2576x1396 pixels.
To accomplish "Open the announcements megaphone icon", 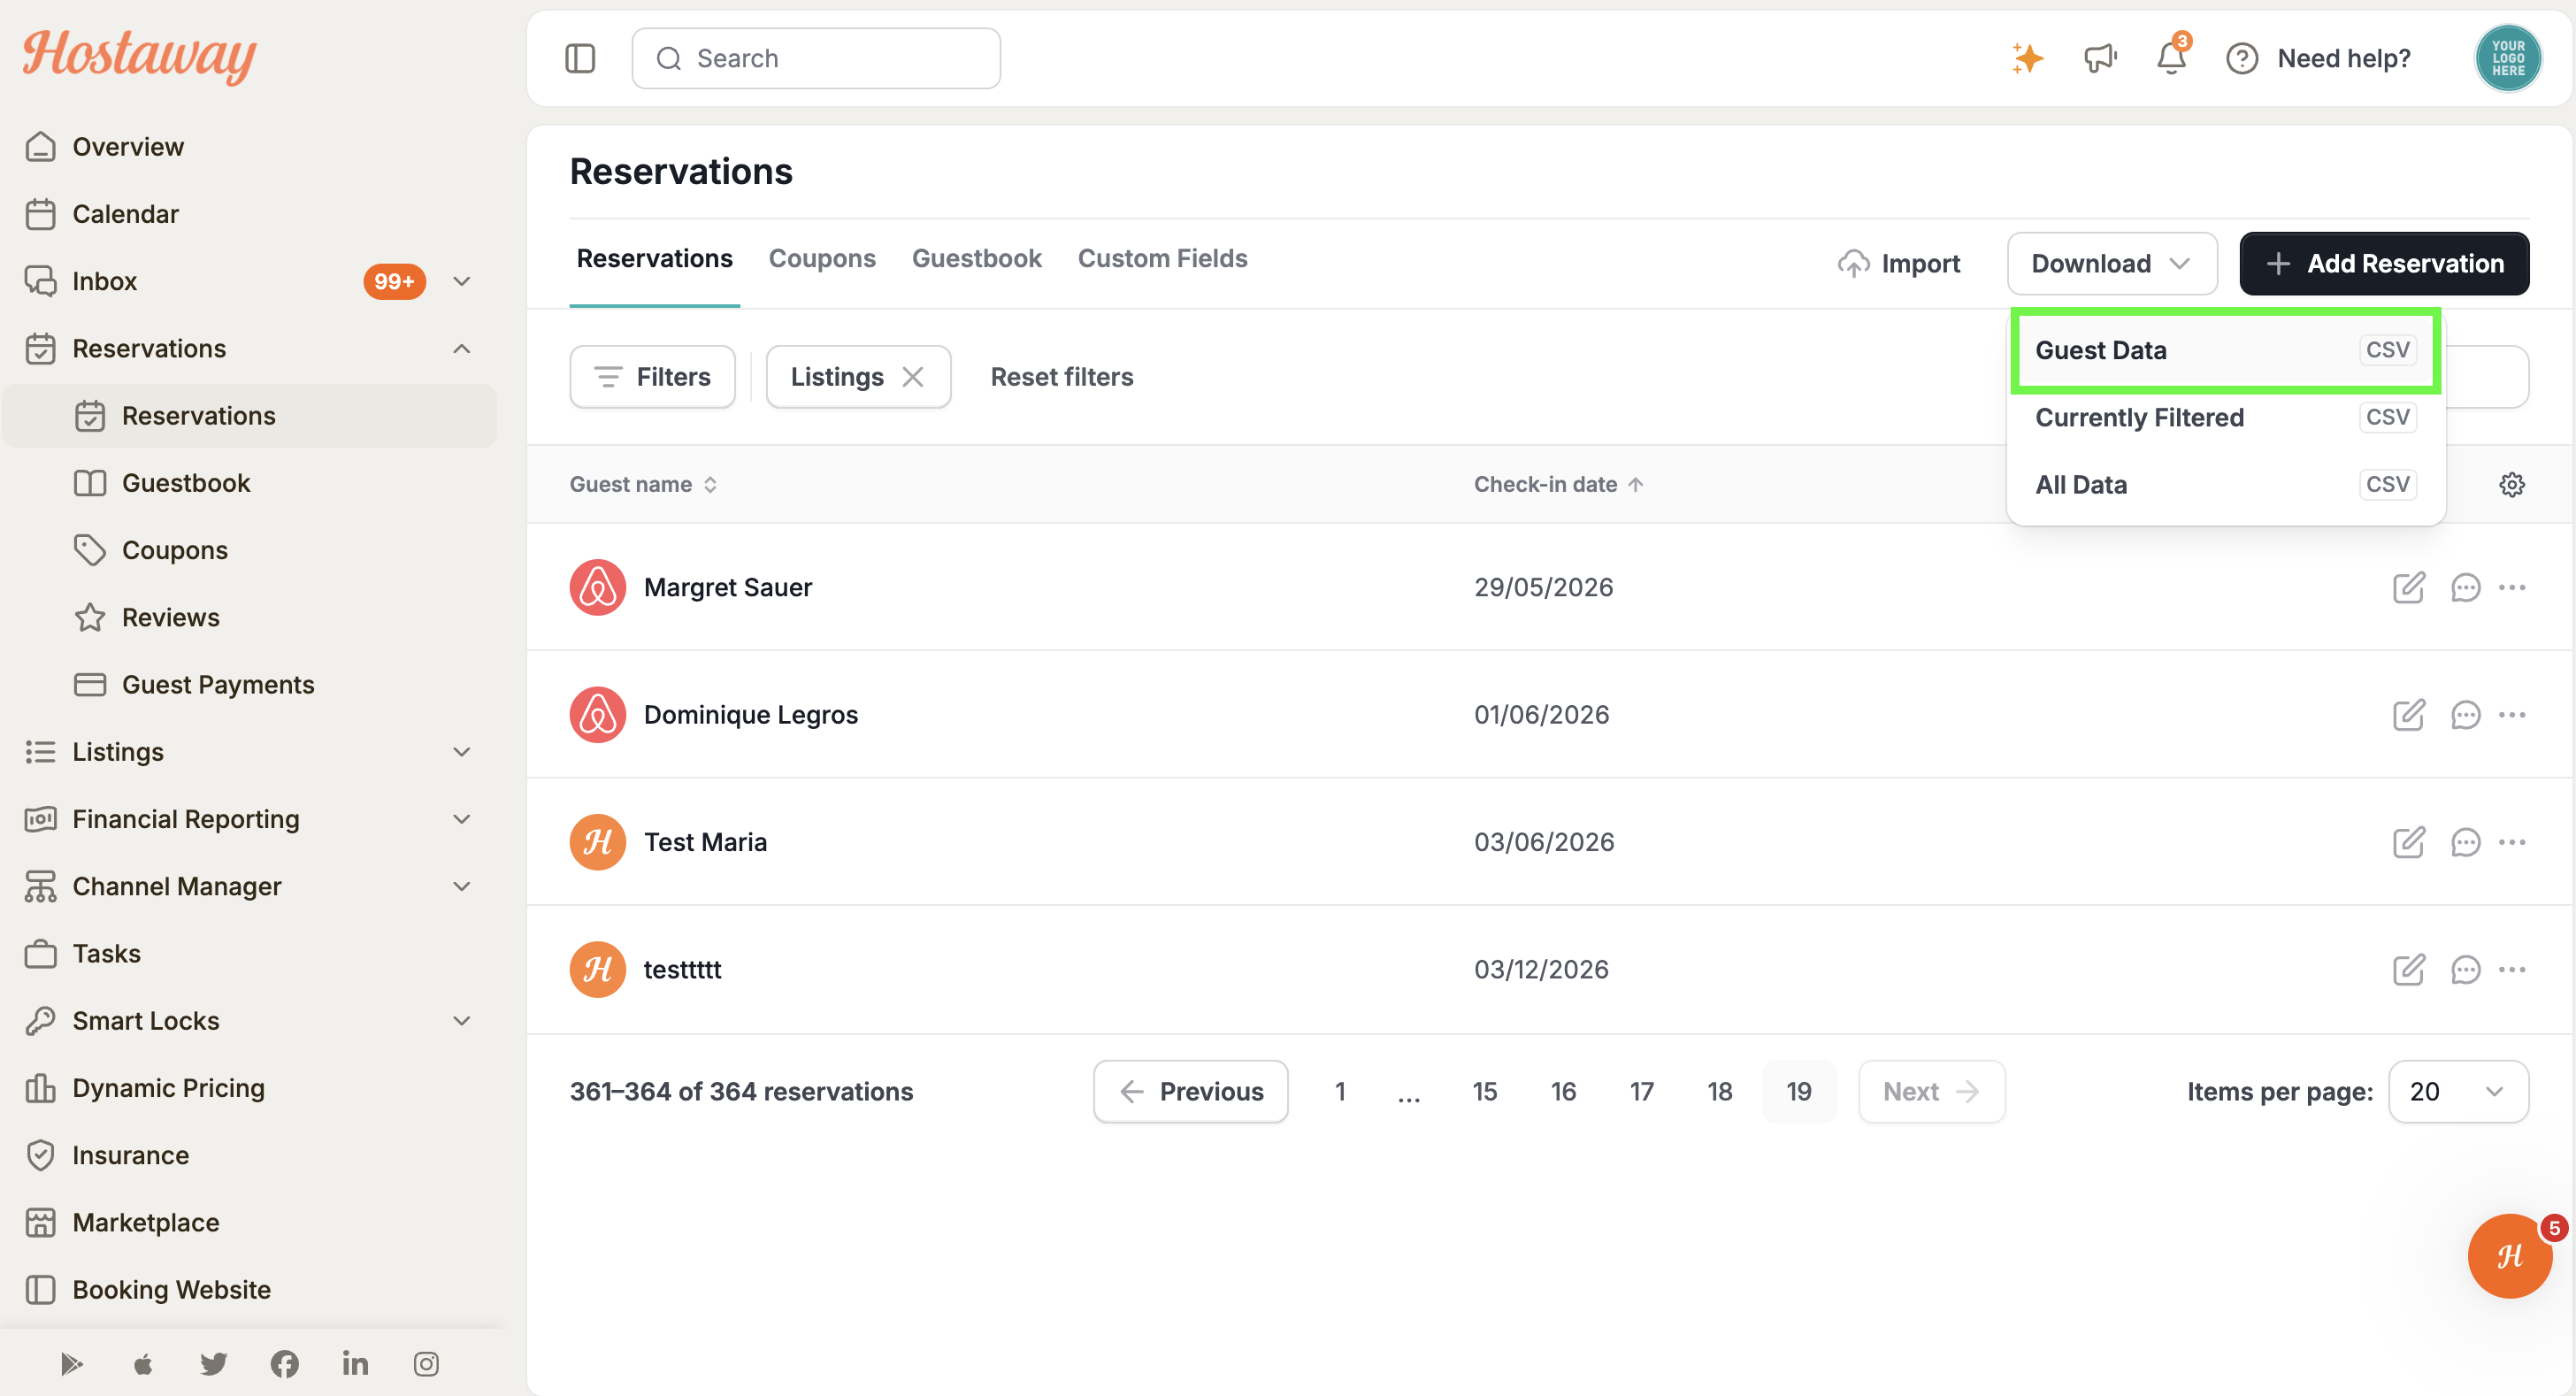I will pyautogui.click(x=2100, y=58).
